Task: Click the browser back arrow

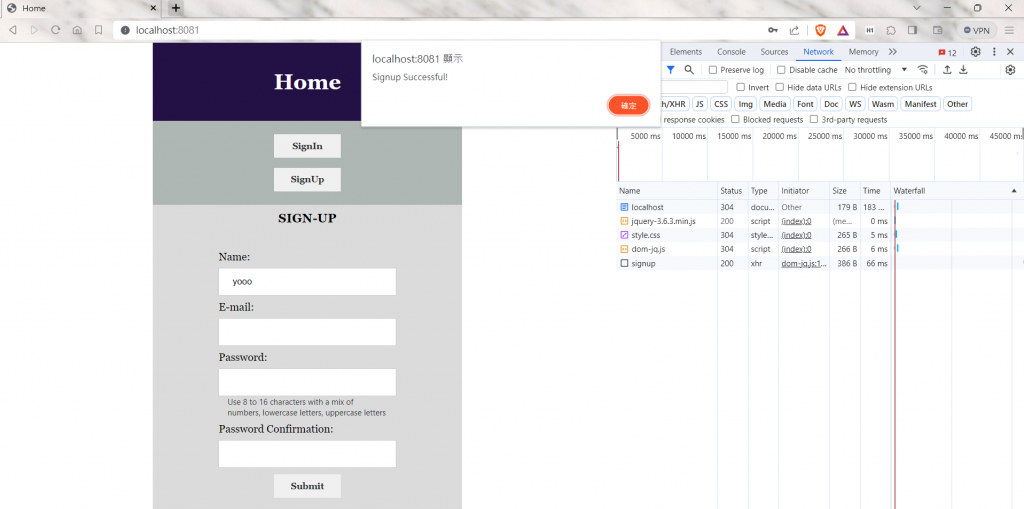Action: coord(12,30)
